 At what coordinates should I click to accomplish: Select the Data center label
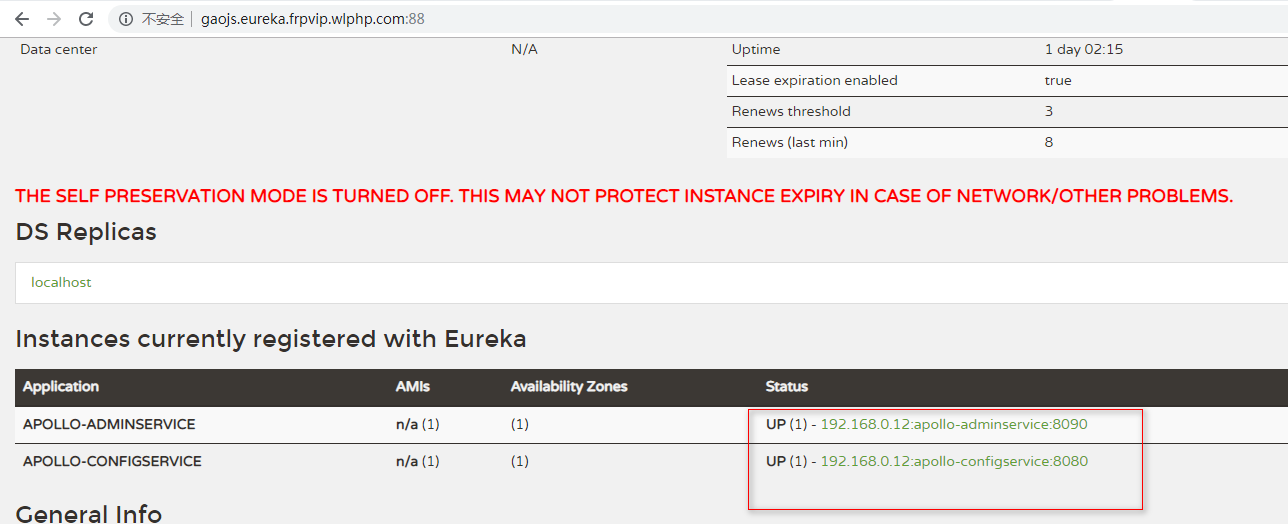click(x=59, y=49)
